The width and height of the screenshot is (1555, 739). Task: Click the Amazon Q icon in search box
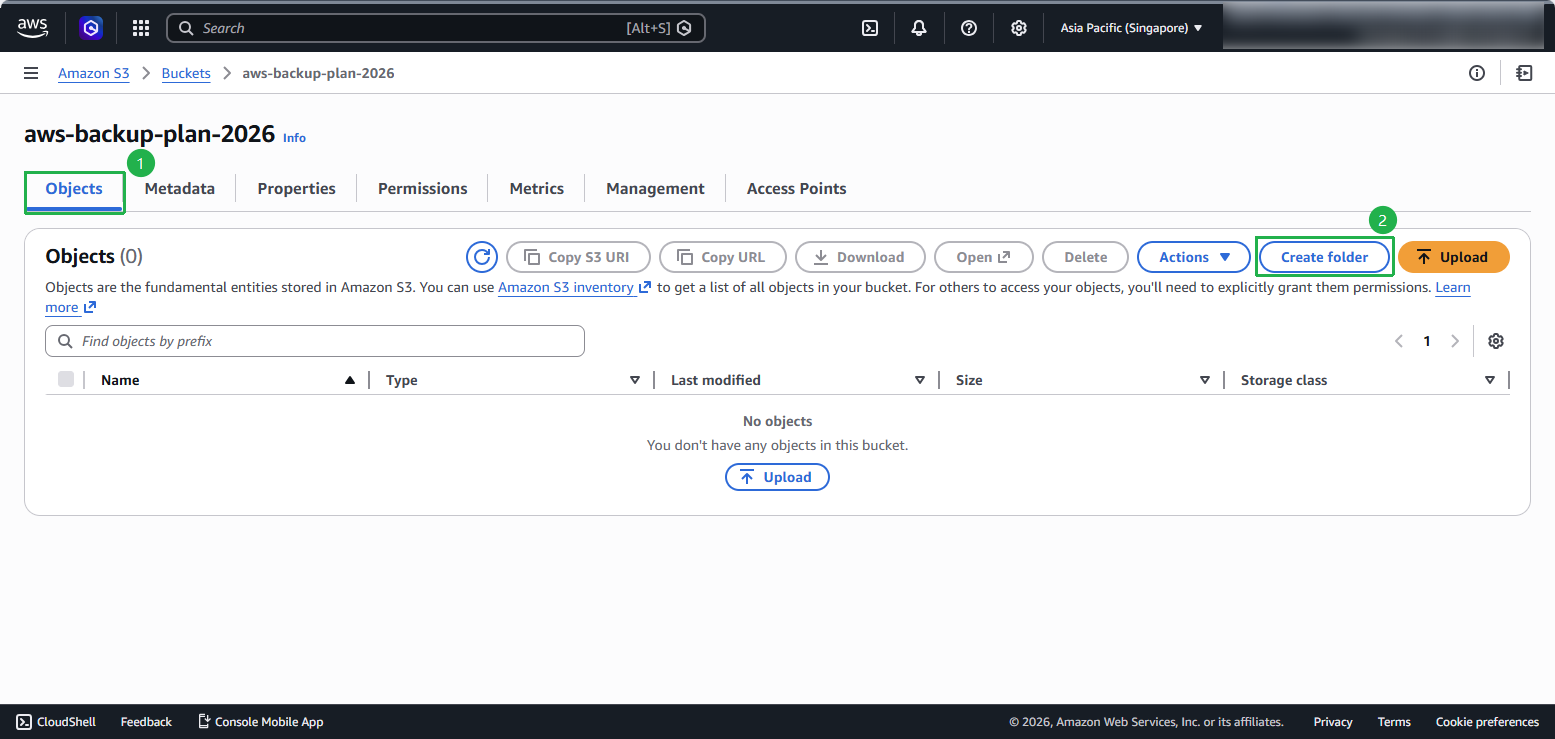point(684,28)
